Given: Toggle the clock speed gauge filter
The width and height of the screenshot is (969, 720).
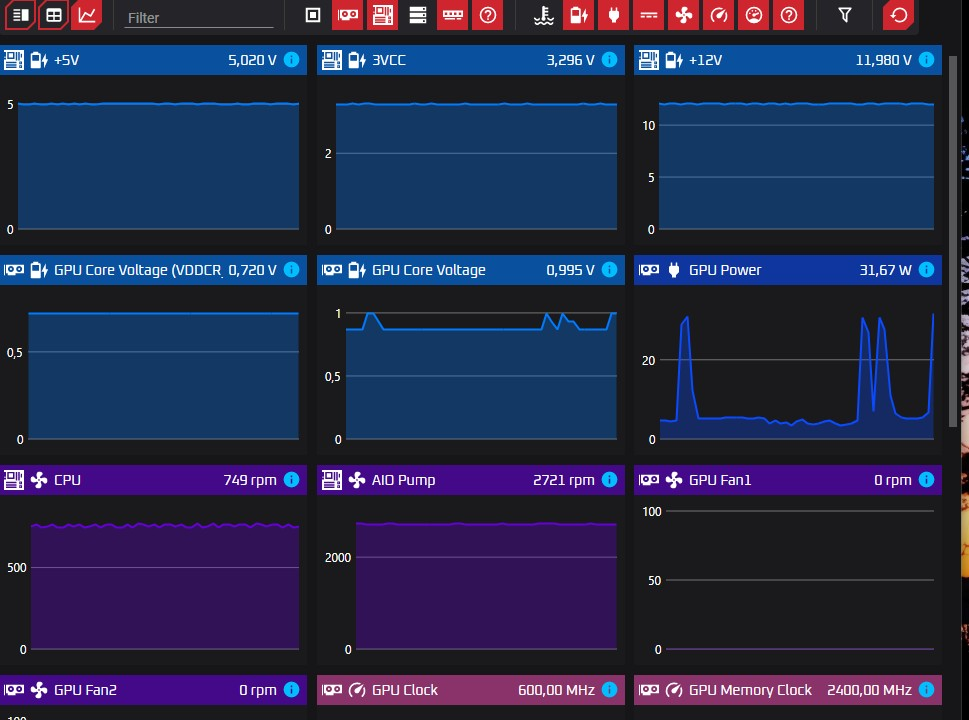Looking at the screenshot, I should (719, 15).
